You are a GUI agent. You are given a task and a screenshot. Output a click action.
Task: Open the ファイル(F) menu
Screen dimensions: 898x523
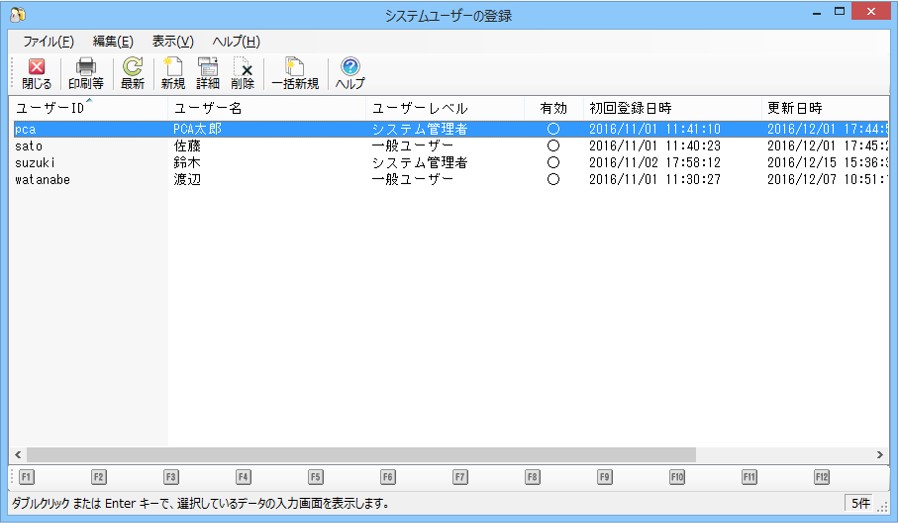tap(48, 41)
